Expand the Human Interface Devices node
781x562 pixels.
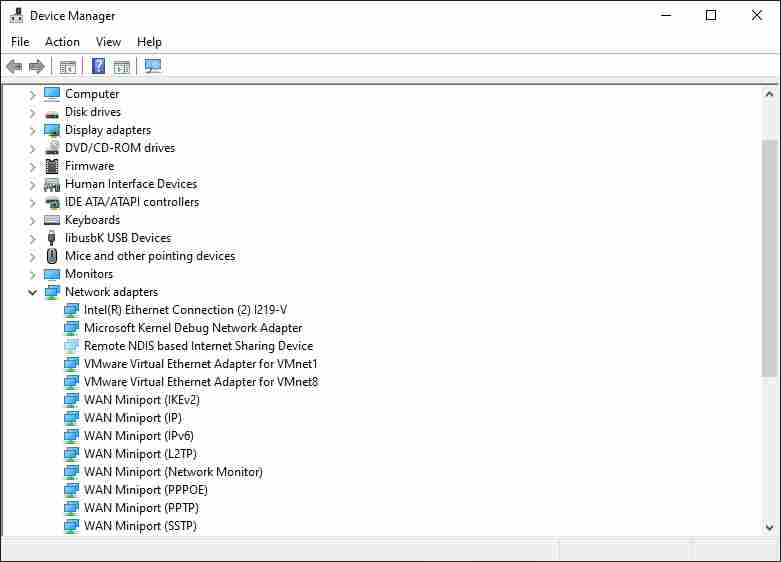[x=32, y=184]
